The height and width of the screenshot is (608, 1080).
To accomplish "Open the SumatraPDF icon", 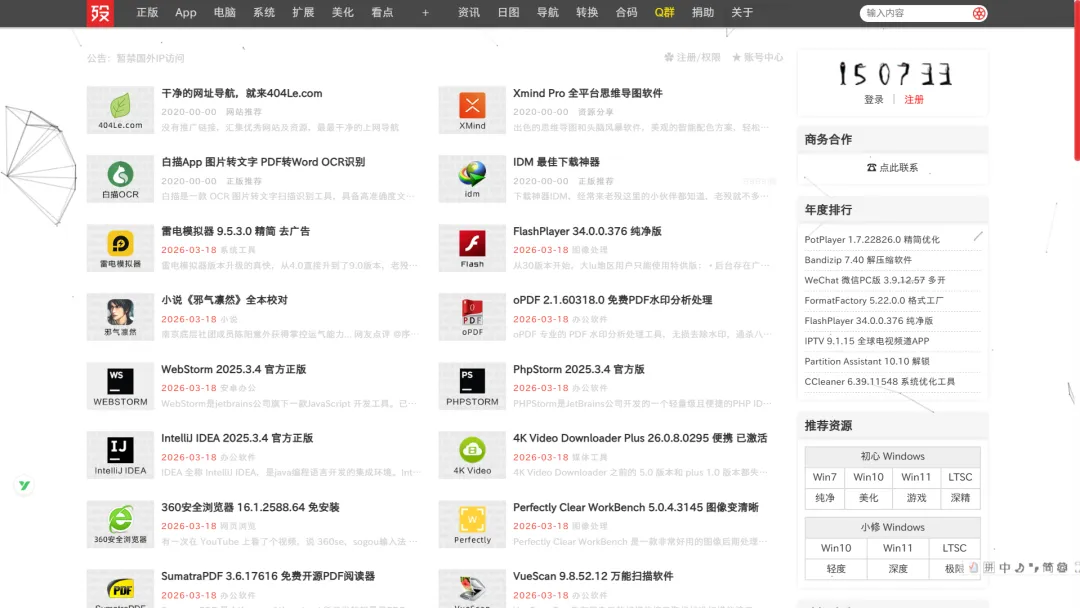I will [120, 590].
